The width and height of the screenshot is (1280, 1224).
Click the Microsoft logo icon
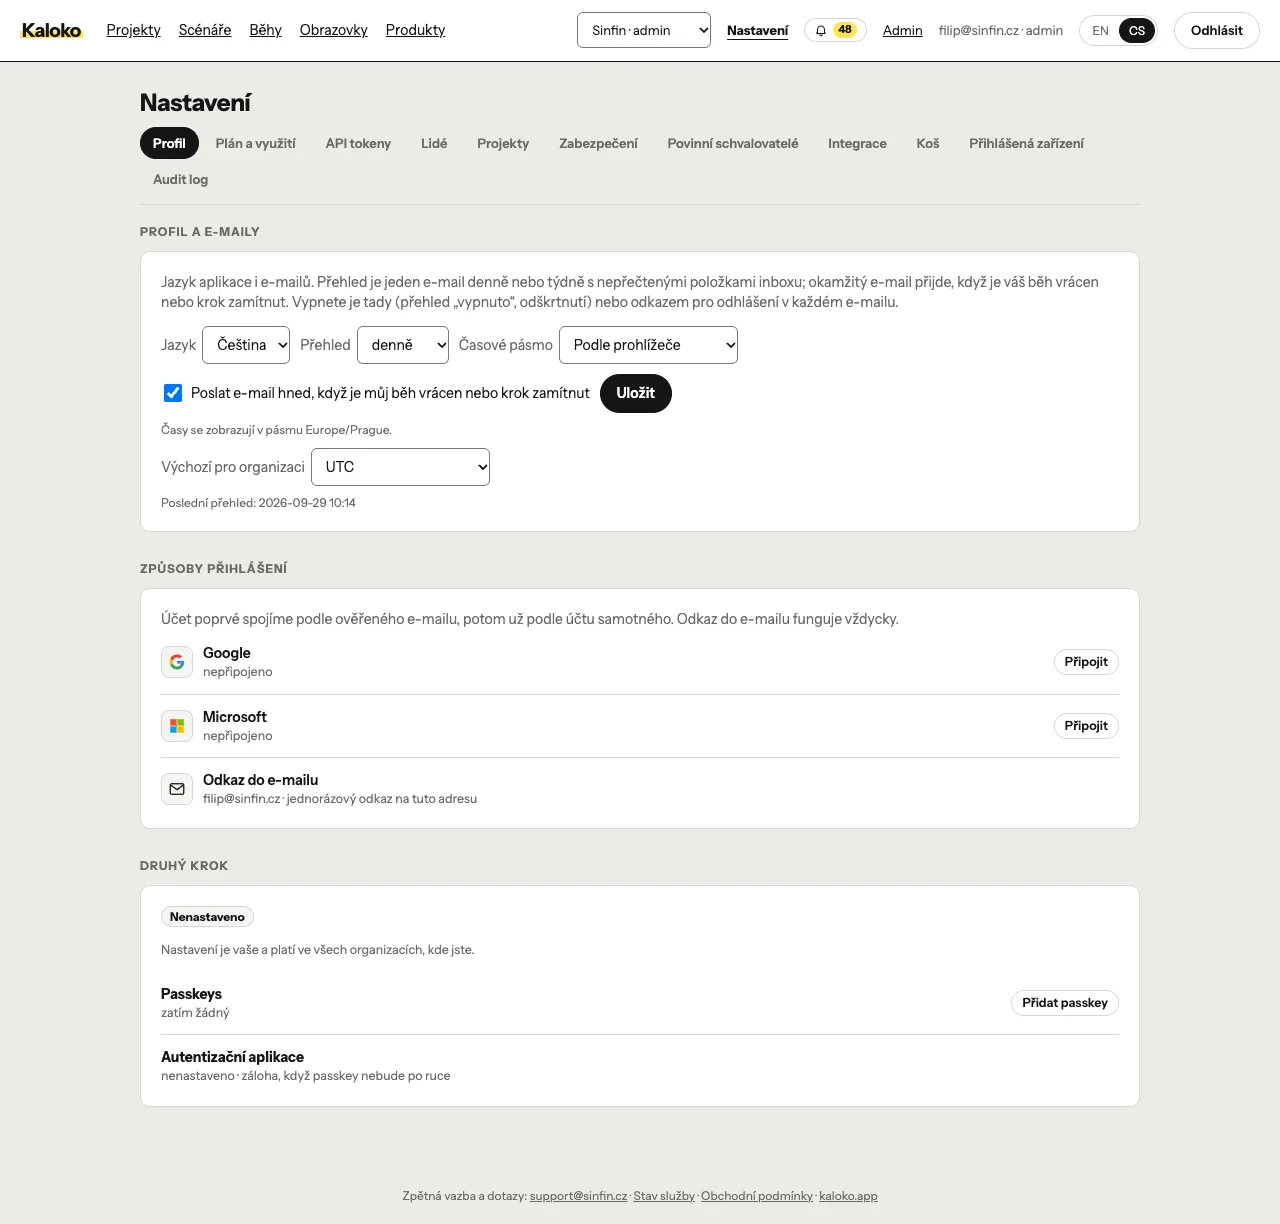pos(177,726)
